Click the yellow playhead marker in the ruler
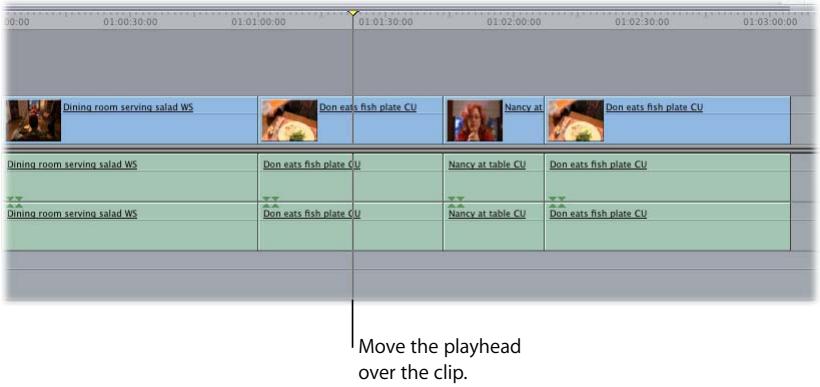Screen dimensions: 820x387 [x=353, y=12]
